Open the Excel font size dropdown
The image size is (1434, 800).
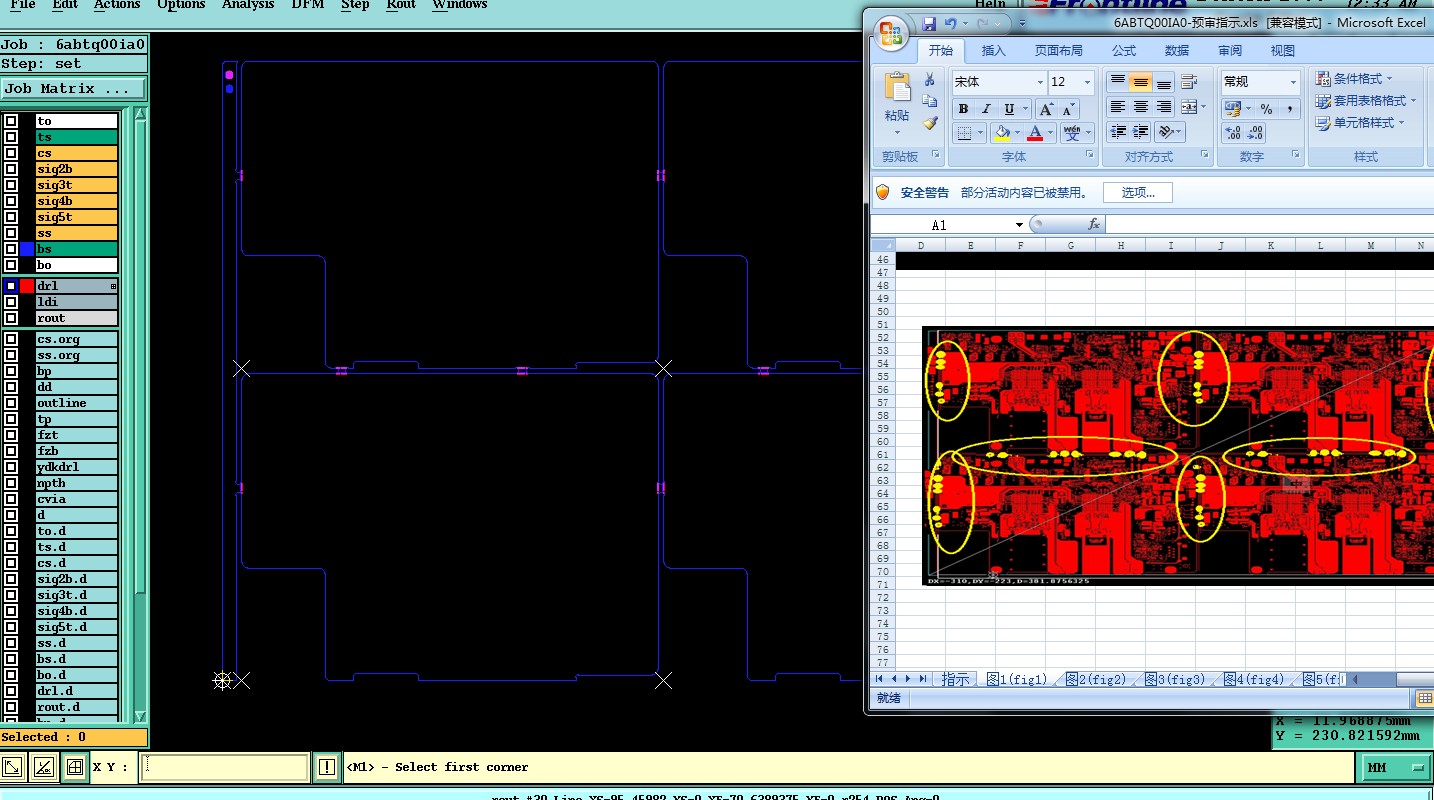pyautogui.click(x=1088, y=82)
